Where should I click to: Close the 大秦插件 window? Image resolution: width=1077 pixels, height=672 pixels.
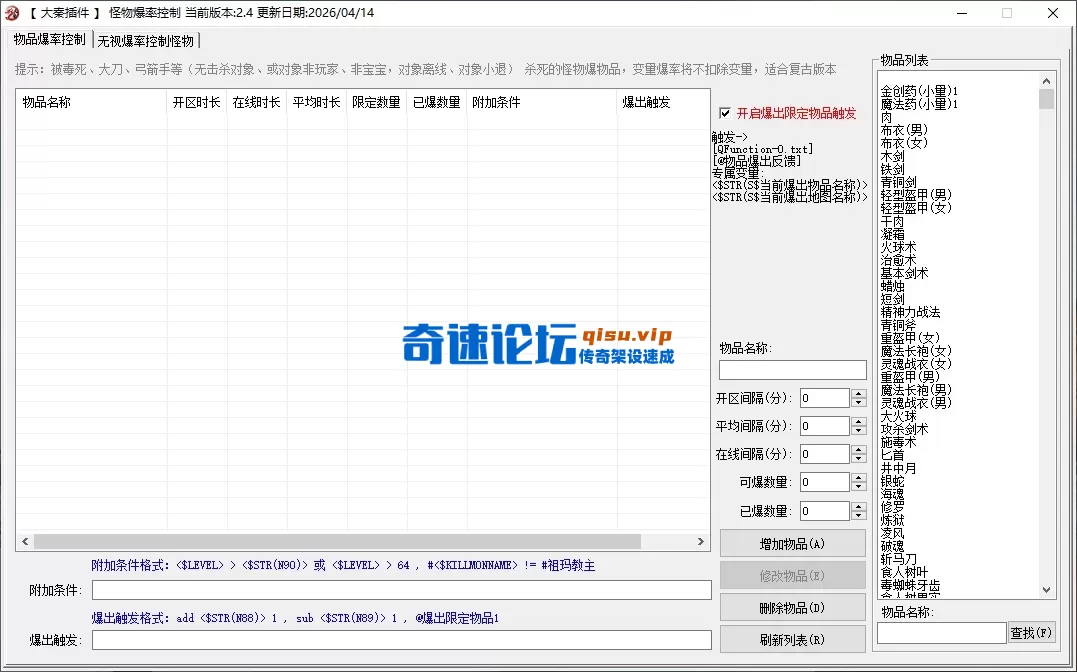coord(1052,13)
